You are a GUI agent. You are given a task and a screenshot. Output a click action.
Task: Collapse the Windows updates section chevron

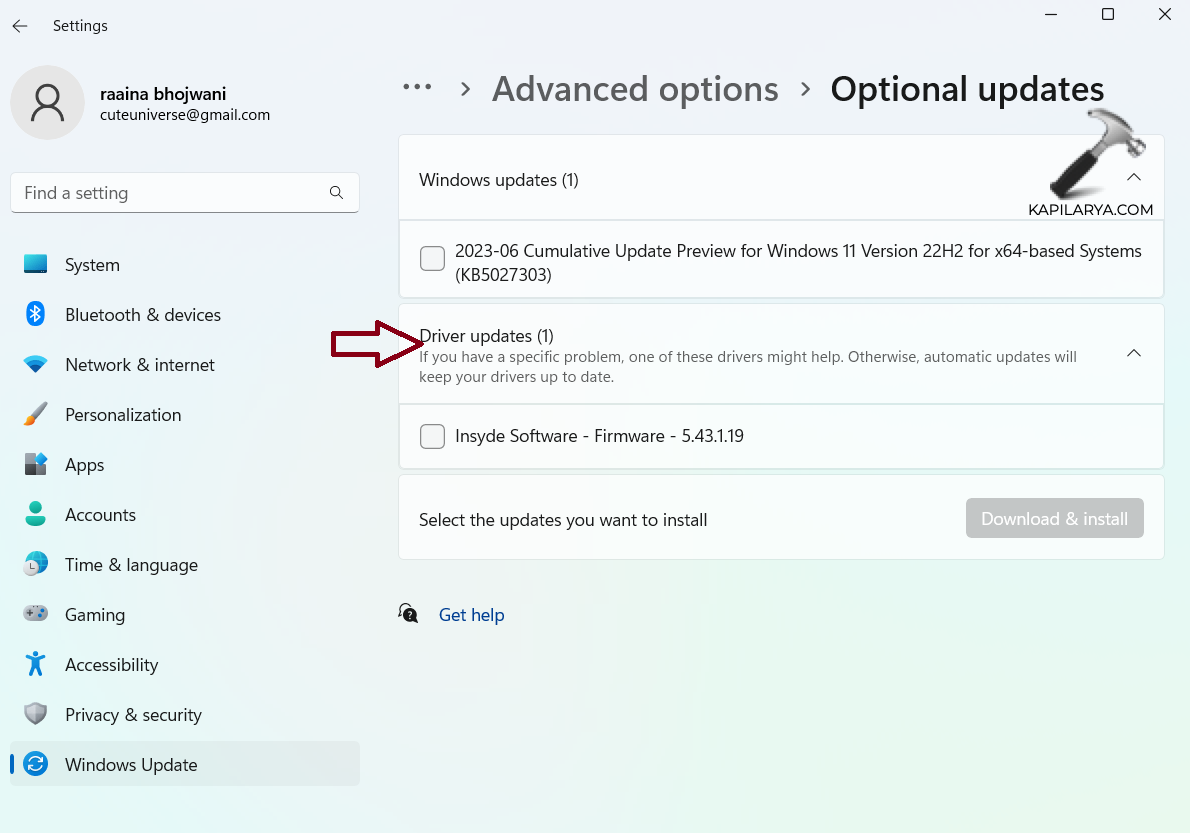pos(1133,178)
